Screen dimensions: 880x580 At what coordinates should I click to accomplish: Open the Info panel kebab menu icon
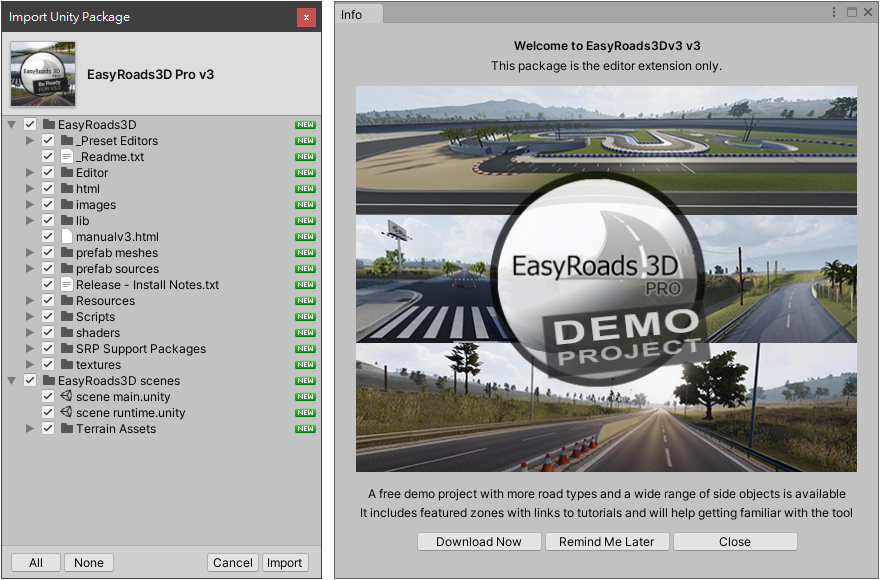[x=834, y=13]
